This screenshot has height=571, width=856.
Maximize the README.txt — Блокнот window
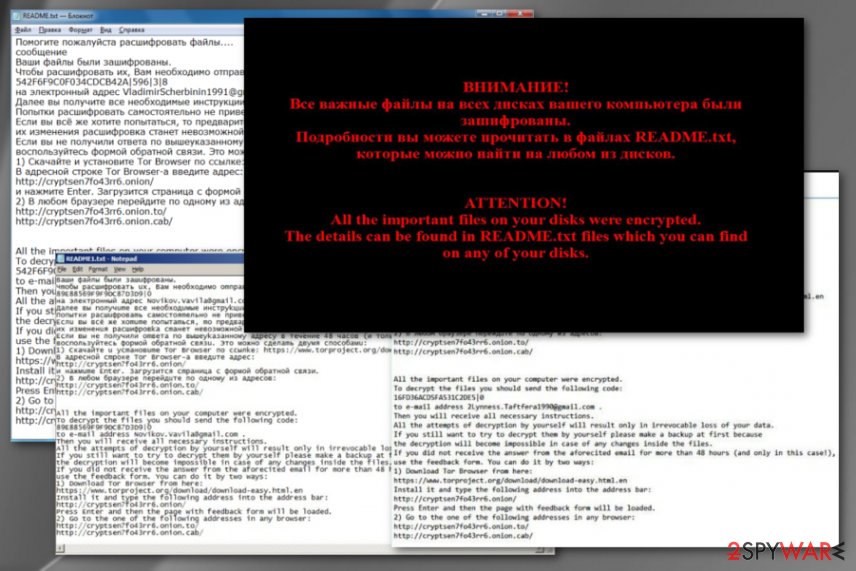[x=500, y=13]
